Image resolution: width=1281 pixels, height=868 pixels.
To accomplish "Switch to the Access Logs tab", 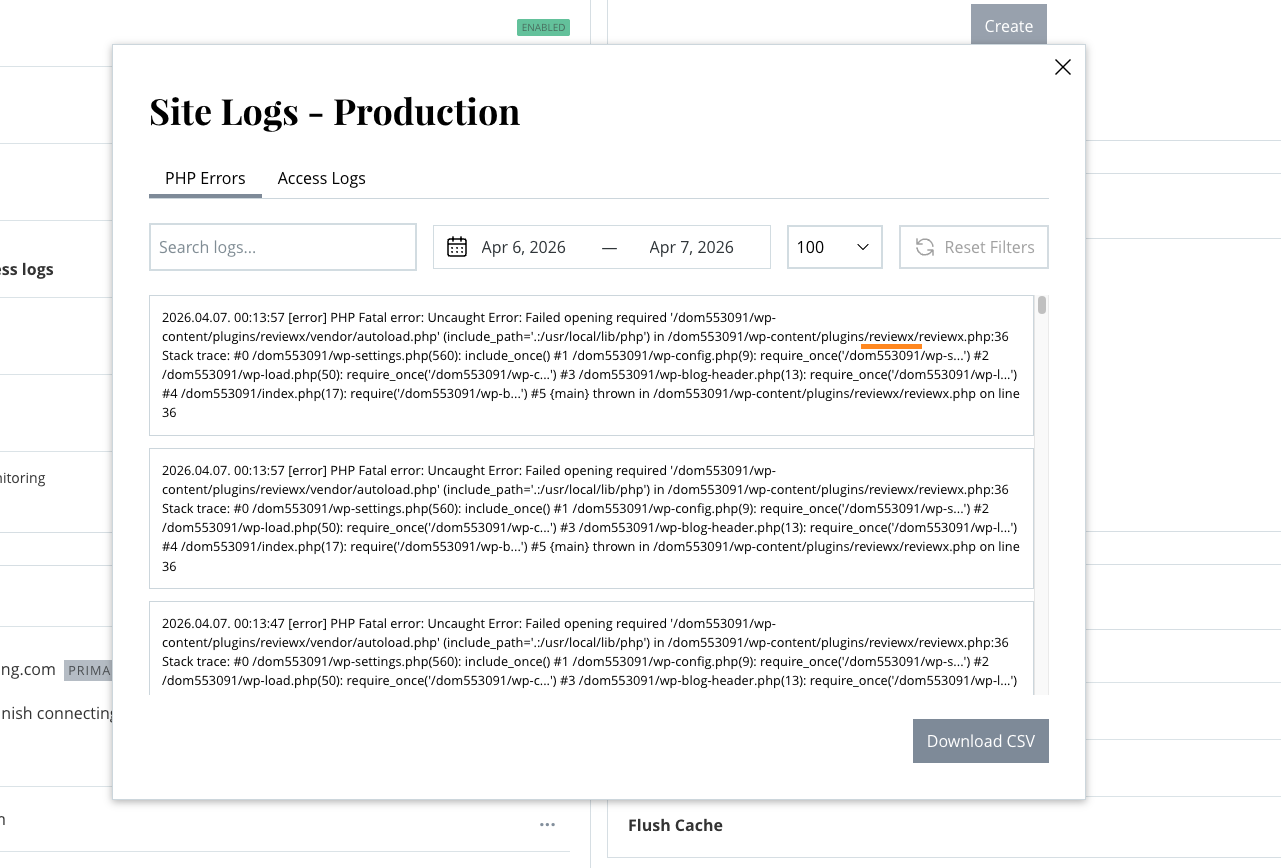I will [321, 178].
